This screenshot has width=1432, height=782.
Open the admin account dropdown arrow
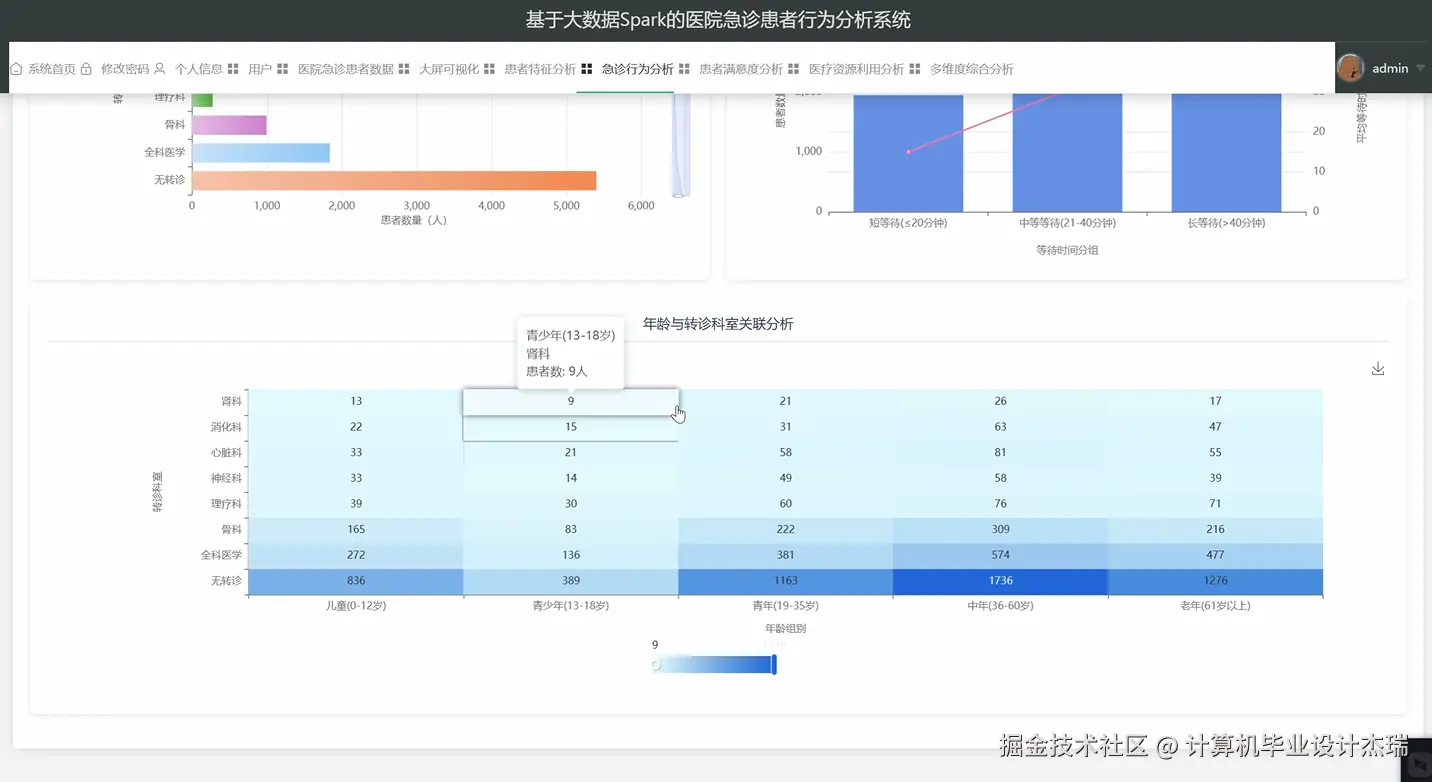click(x=1420, y=68)
